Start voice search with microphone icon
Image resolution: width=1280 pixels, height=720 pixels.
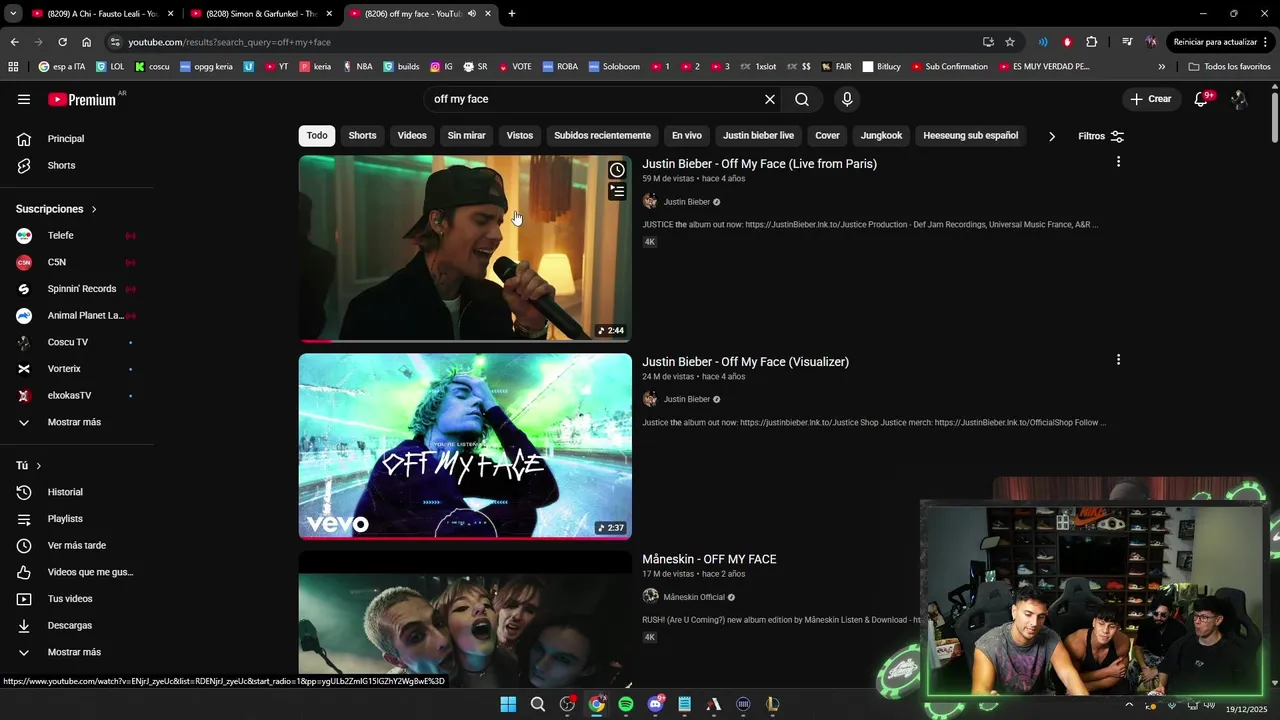pyautogui.click(x=847, y=99)
